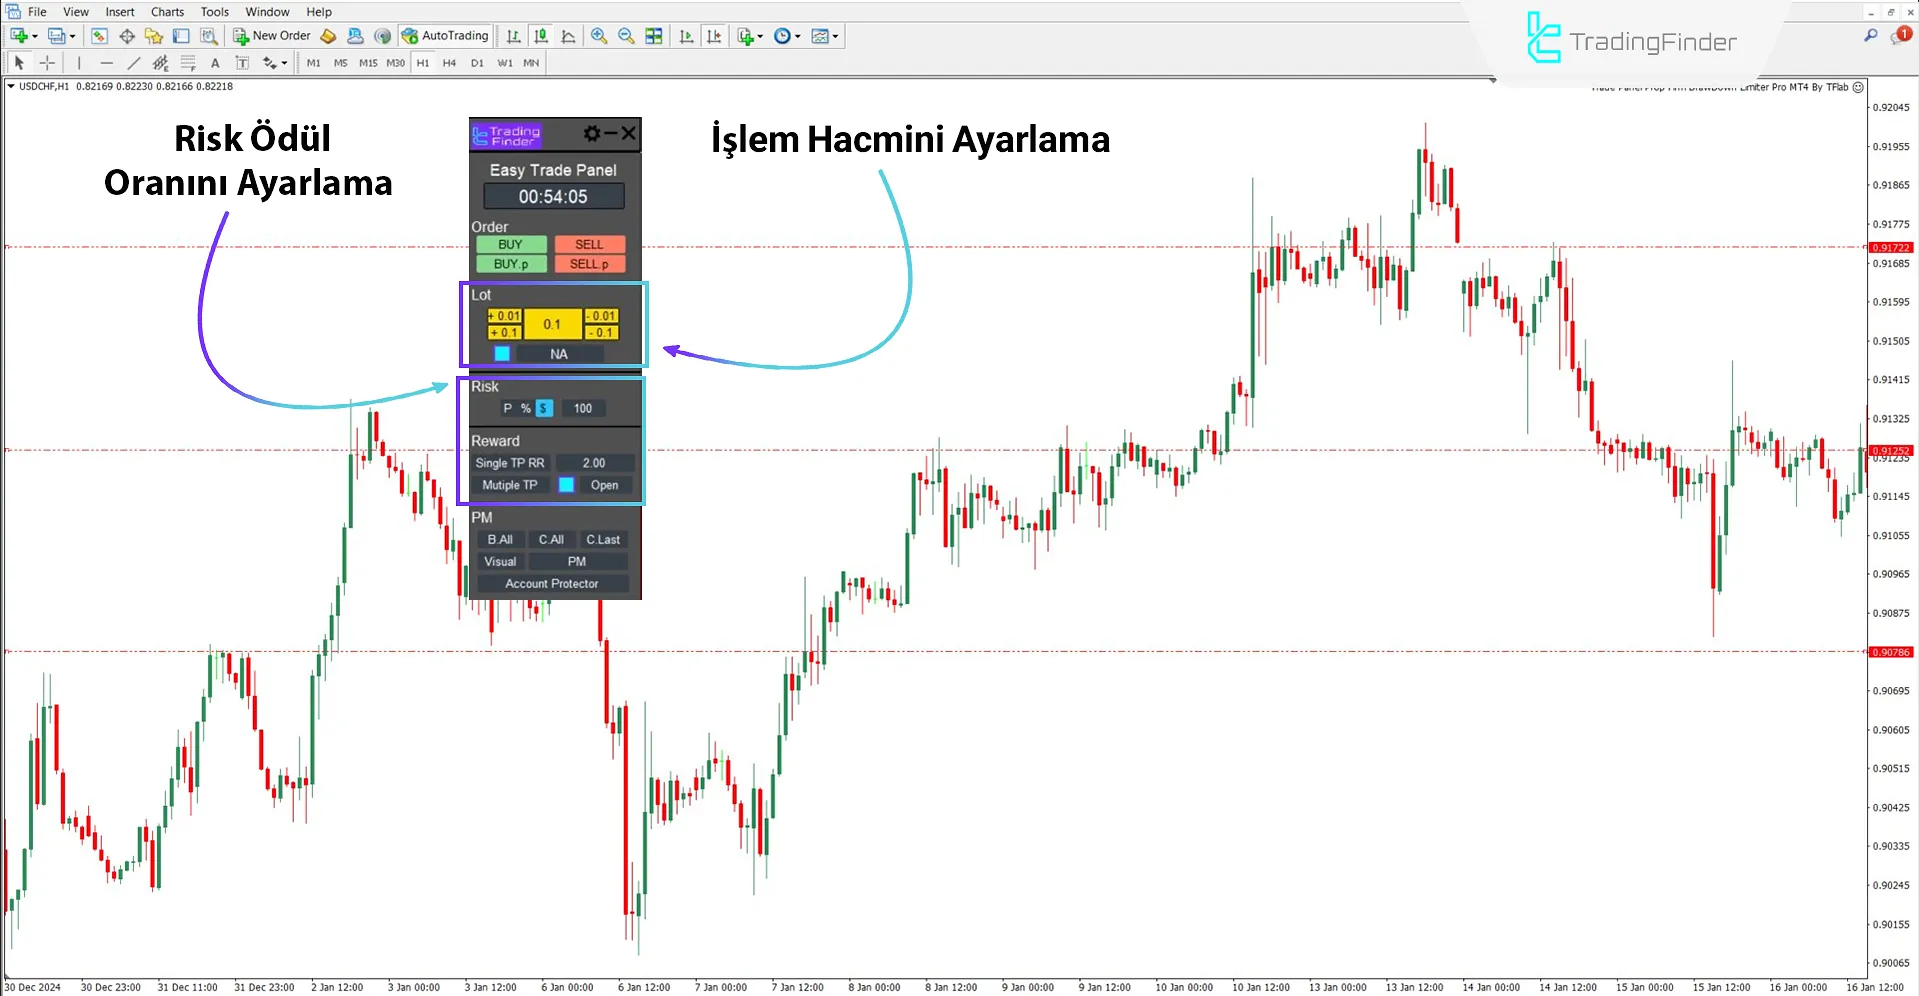Expand the chart templates dropdown
1919x996 pixels.
pos(837,36)
